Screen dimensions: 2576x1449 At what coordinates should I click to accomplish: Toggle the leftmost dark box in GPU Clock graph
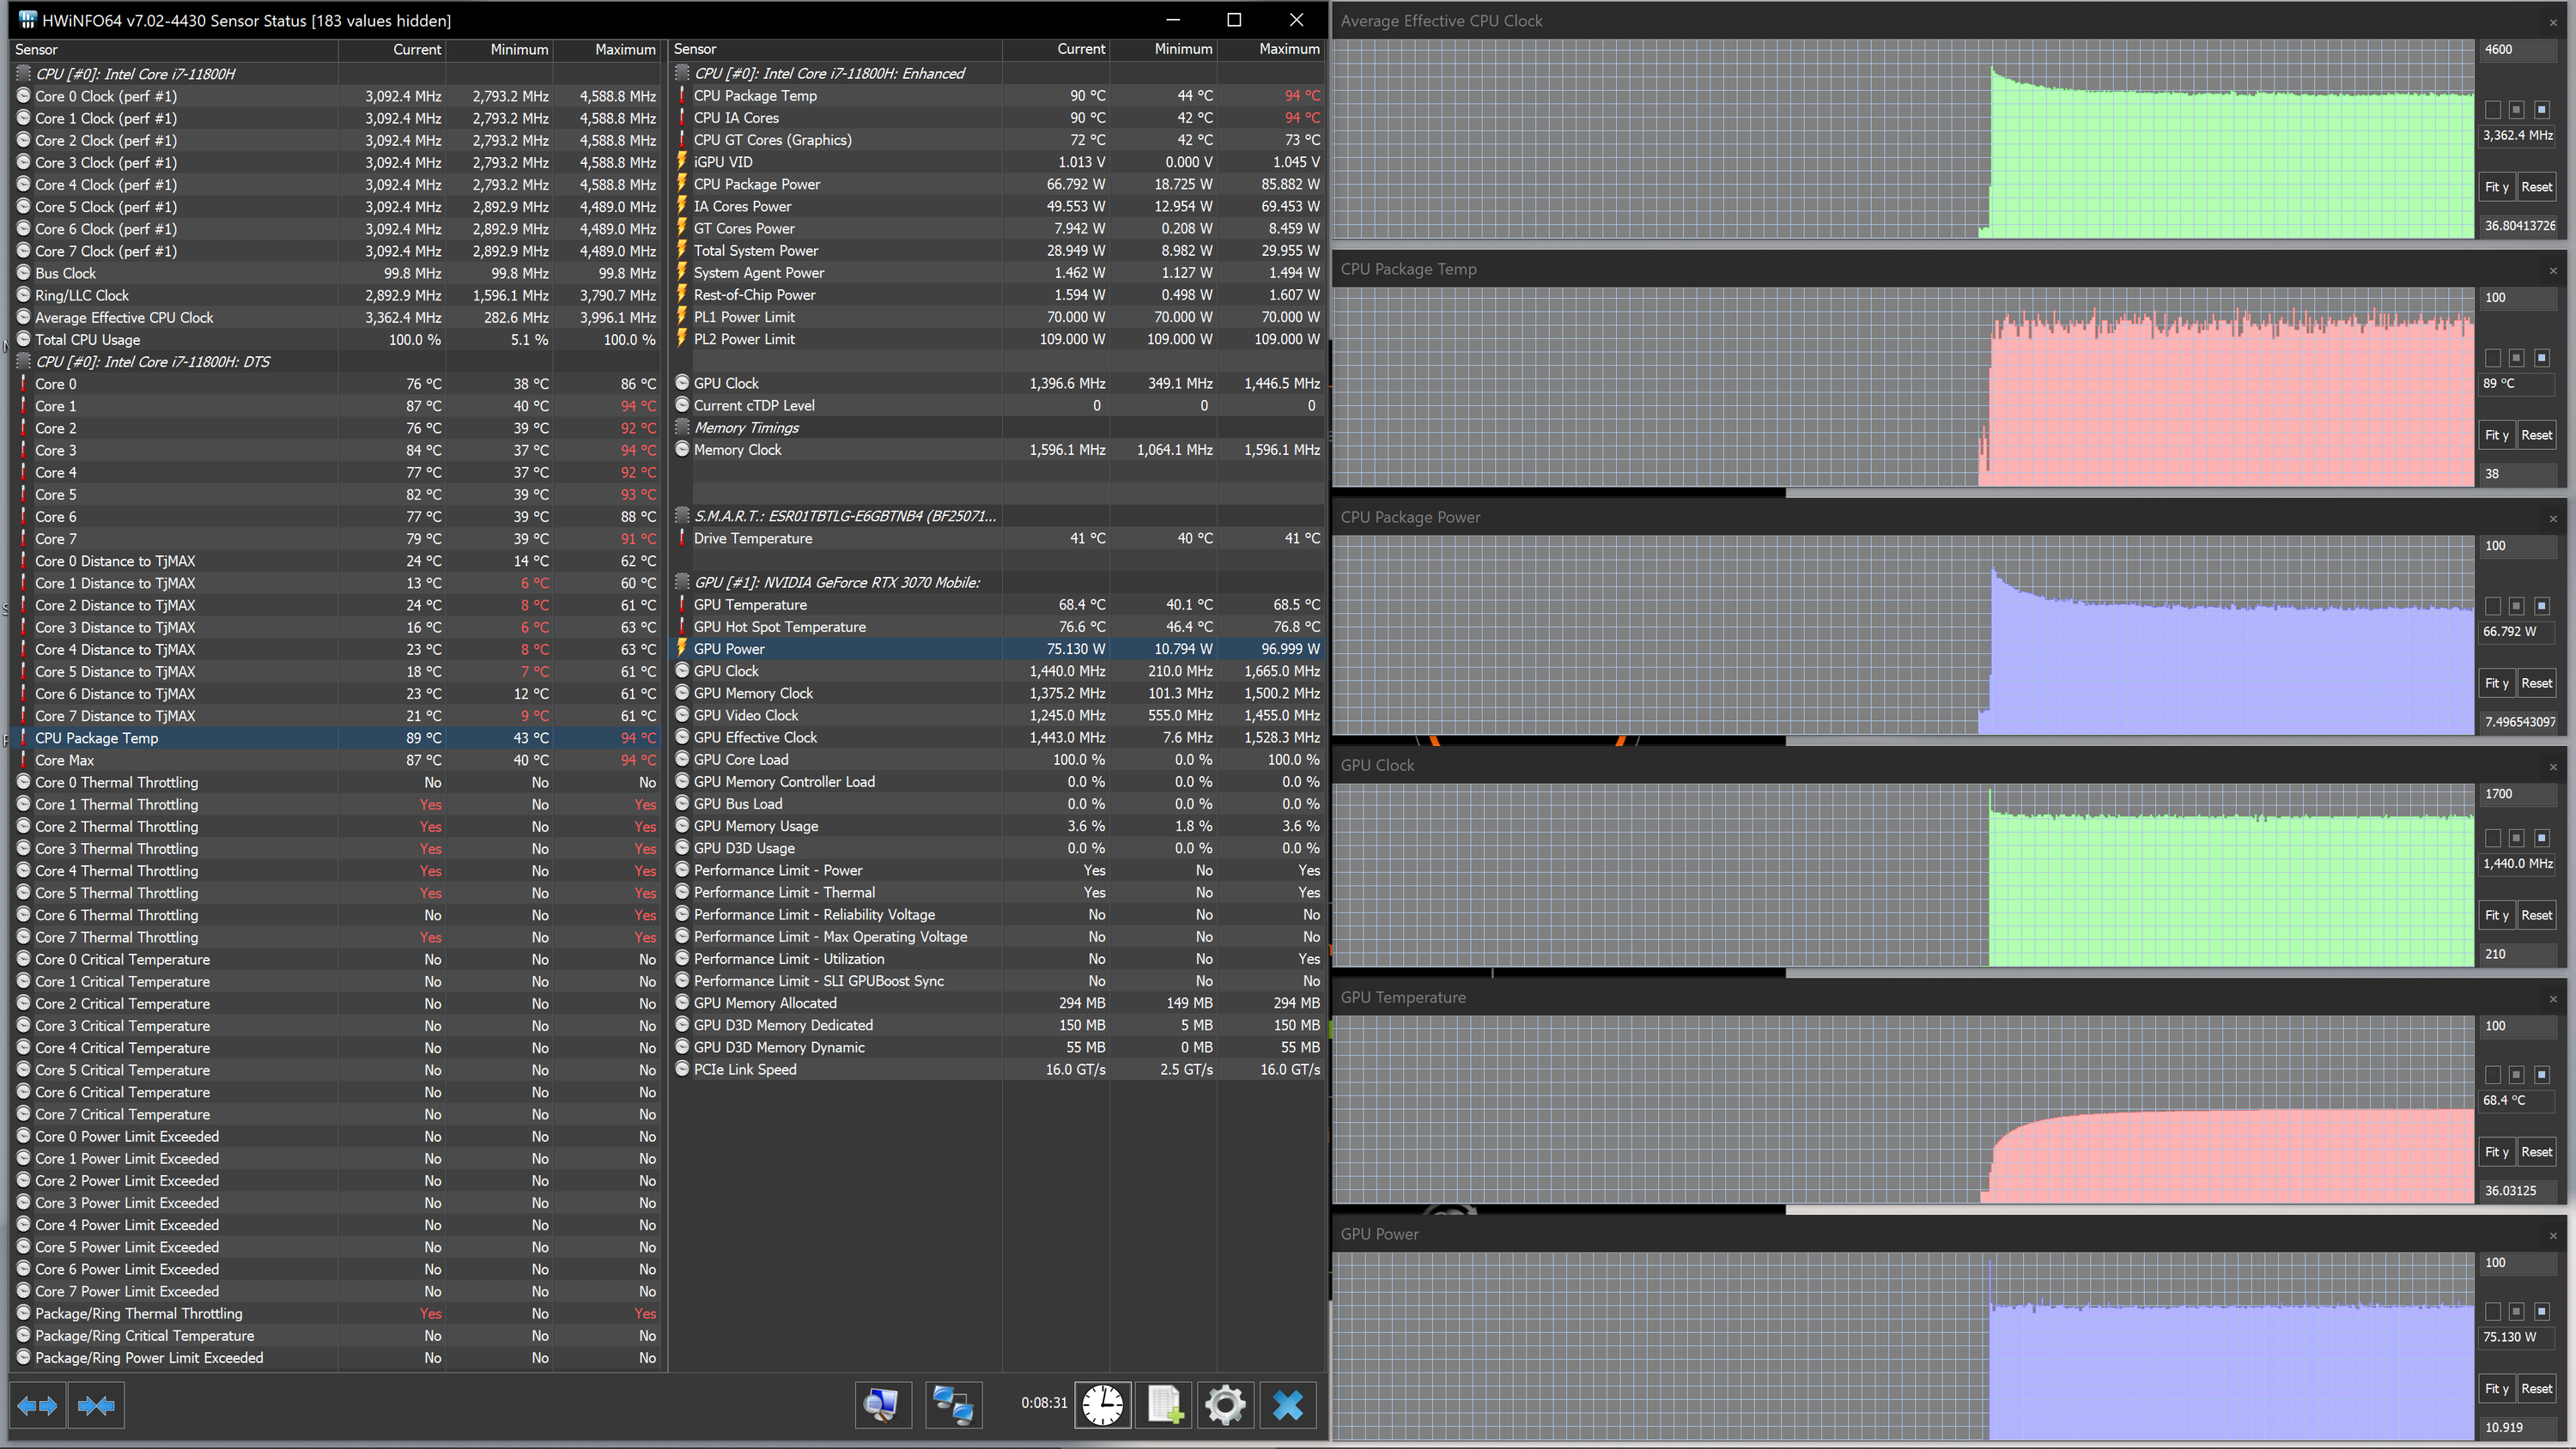click(x=2493, y=838)
